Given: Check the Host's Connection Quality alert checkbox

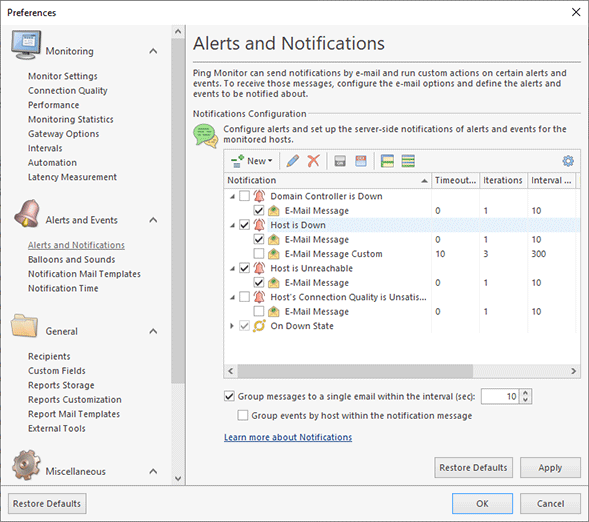Looking at the screenshot, I should tap(245, 297).
